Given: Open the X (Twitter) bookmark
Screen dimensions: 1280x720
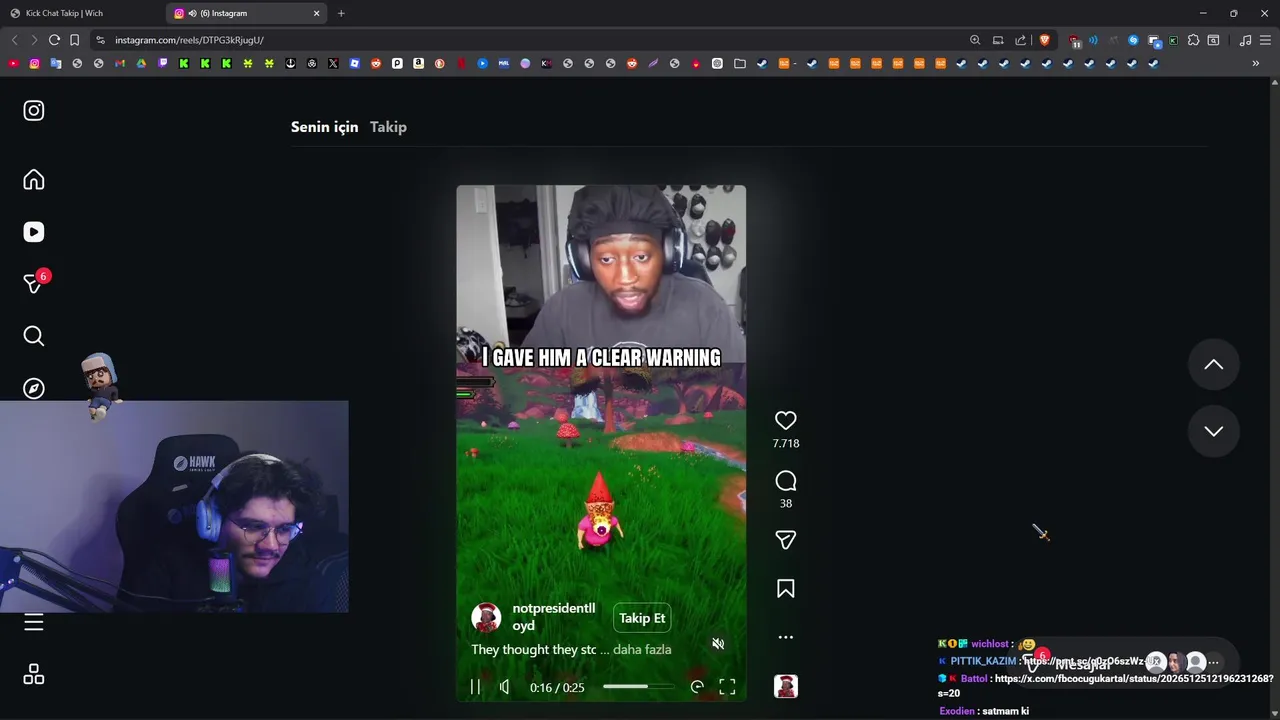Looking at the screenshot, I should (333, 63).
